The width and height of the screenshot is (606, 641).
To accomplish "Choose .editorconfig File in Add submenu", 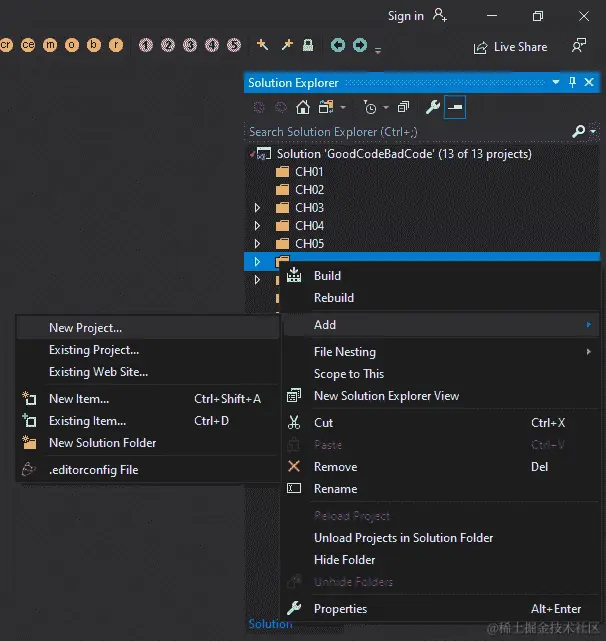I will click(148, 470).
